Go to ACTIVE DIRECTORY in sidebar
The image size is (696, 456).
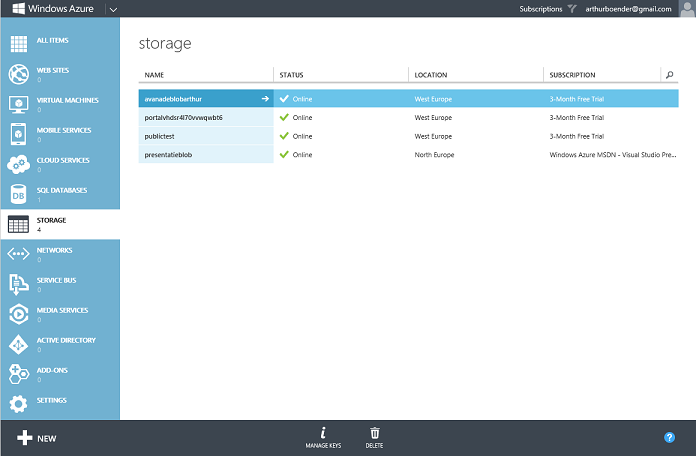click(x=66, y=341)
